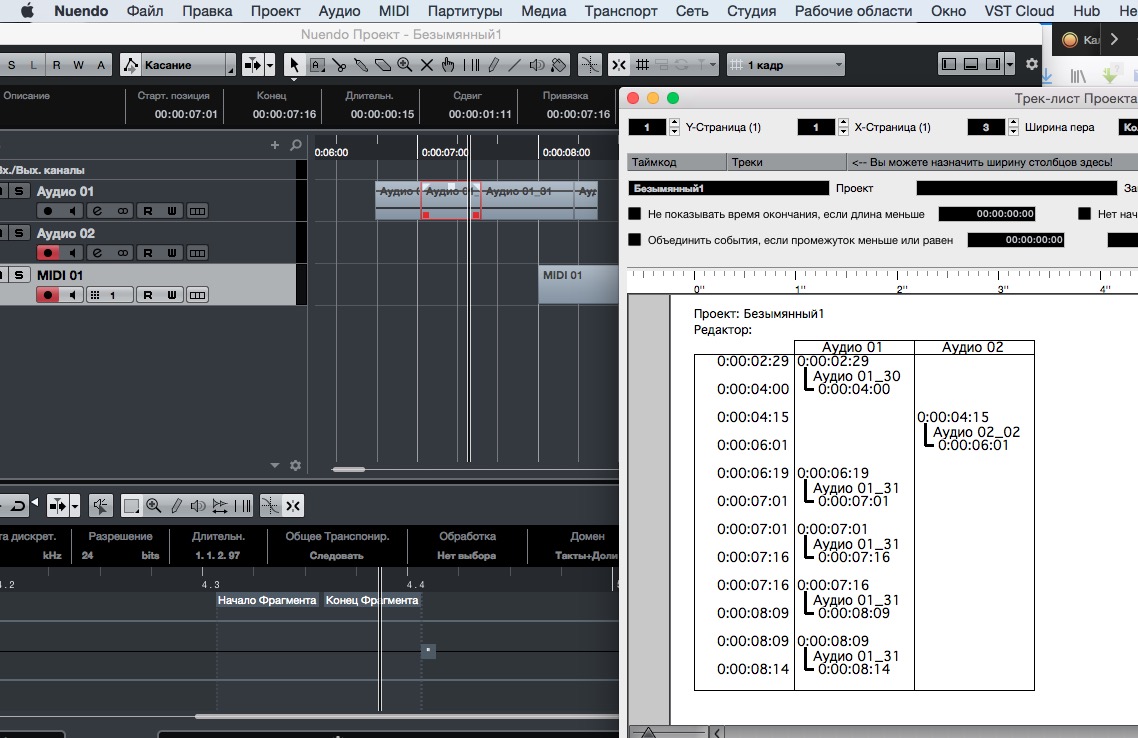Add track with the plus icon
Viewport: 1138px width, 738px height.
(x=274, y=145)
